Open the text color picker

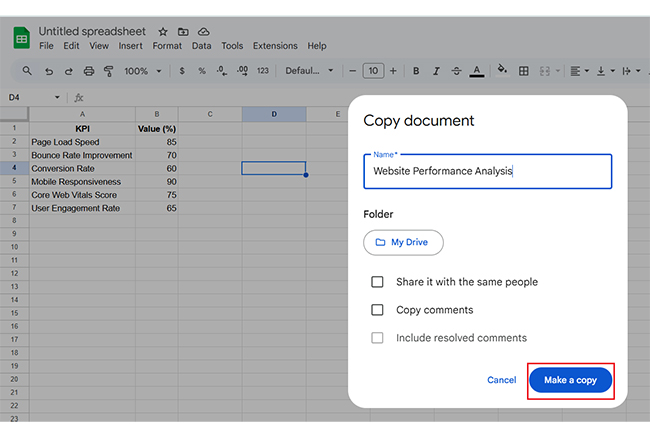coord(477,71)
